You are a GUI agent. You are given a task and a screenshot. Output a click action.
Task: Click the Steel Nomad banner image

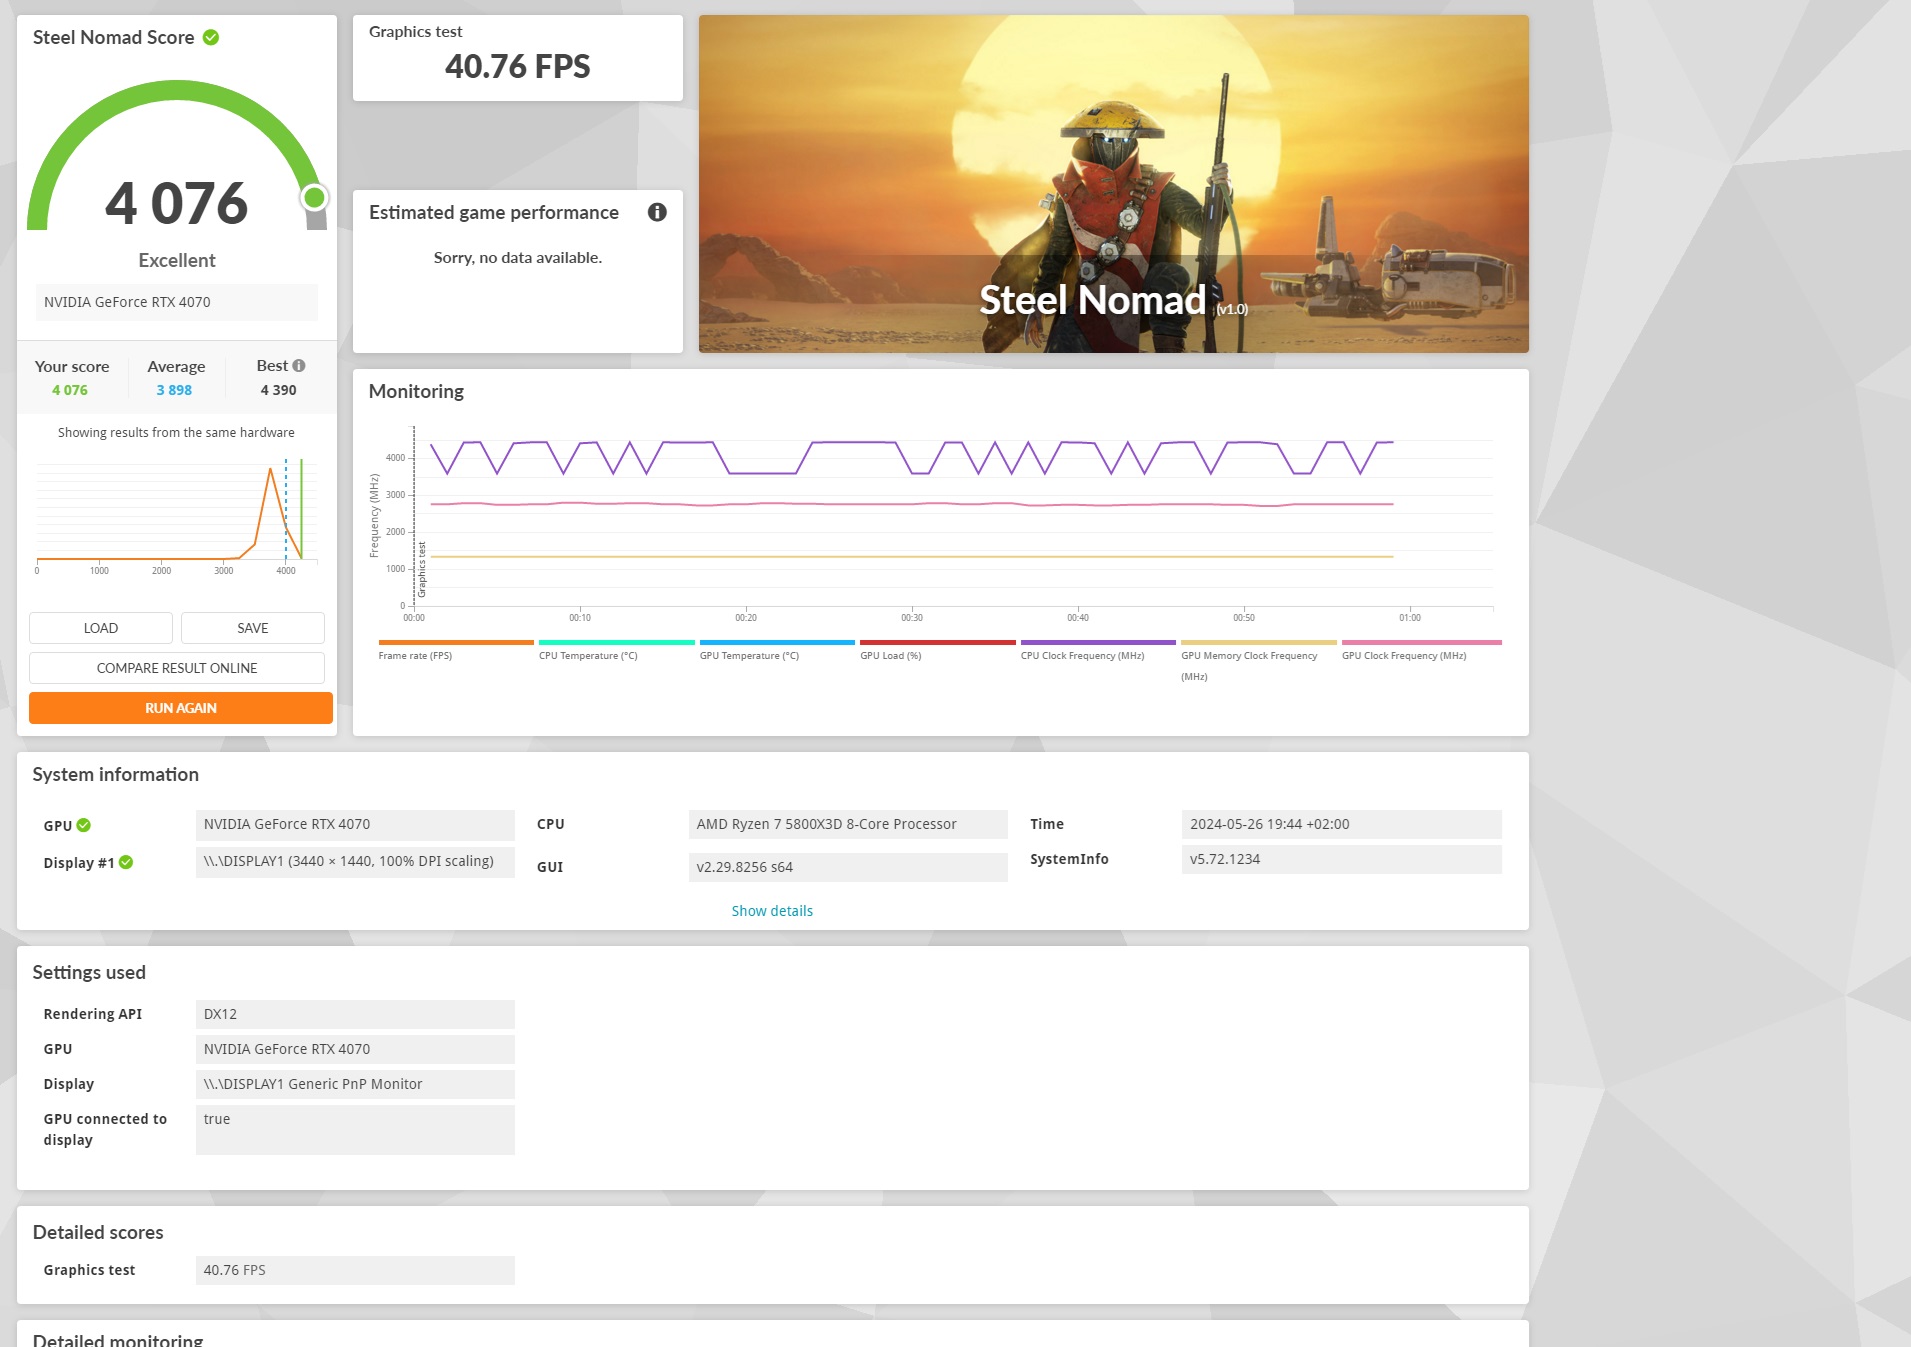[x=1114, y=184]
